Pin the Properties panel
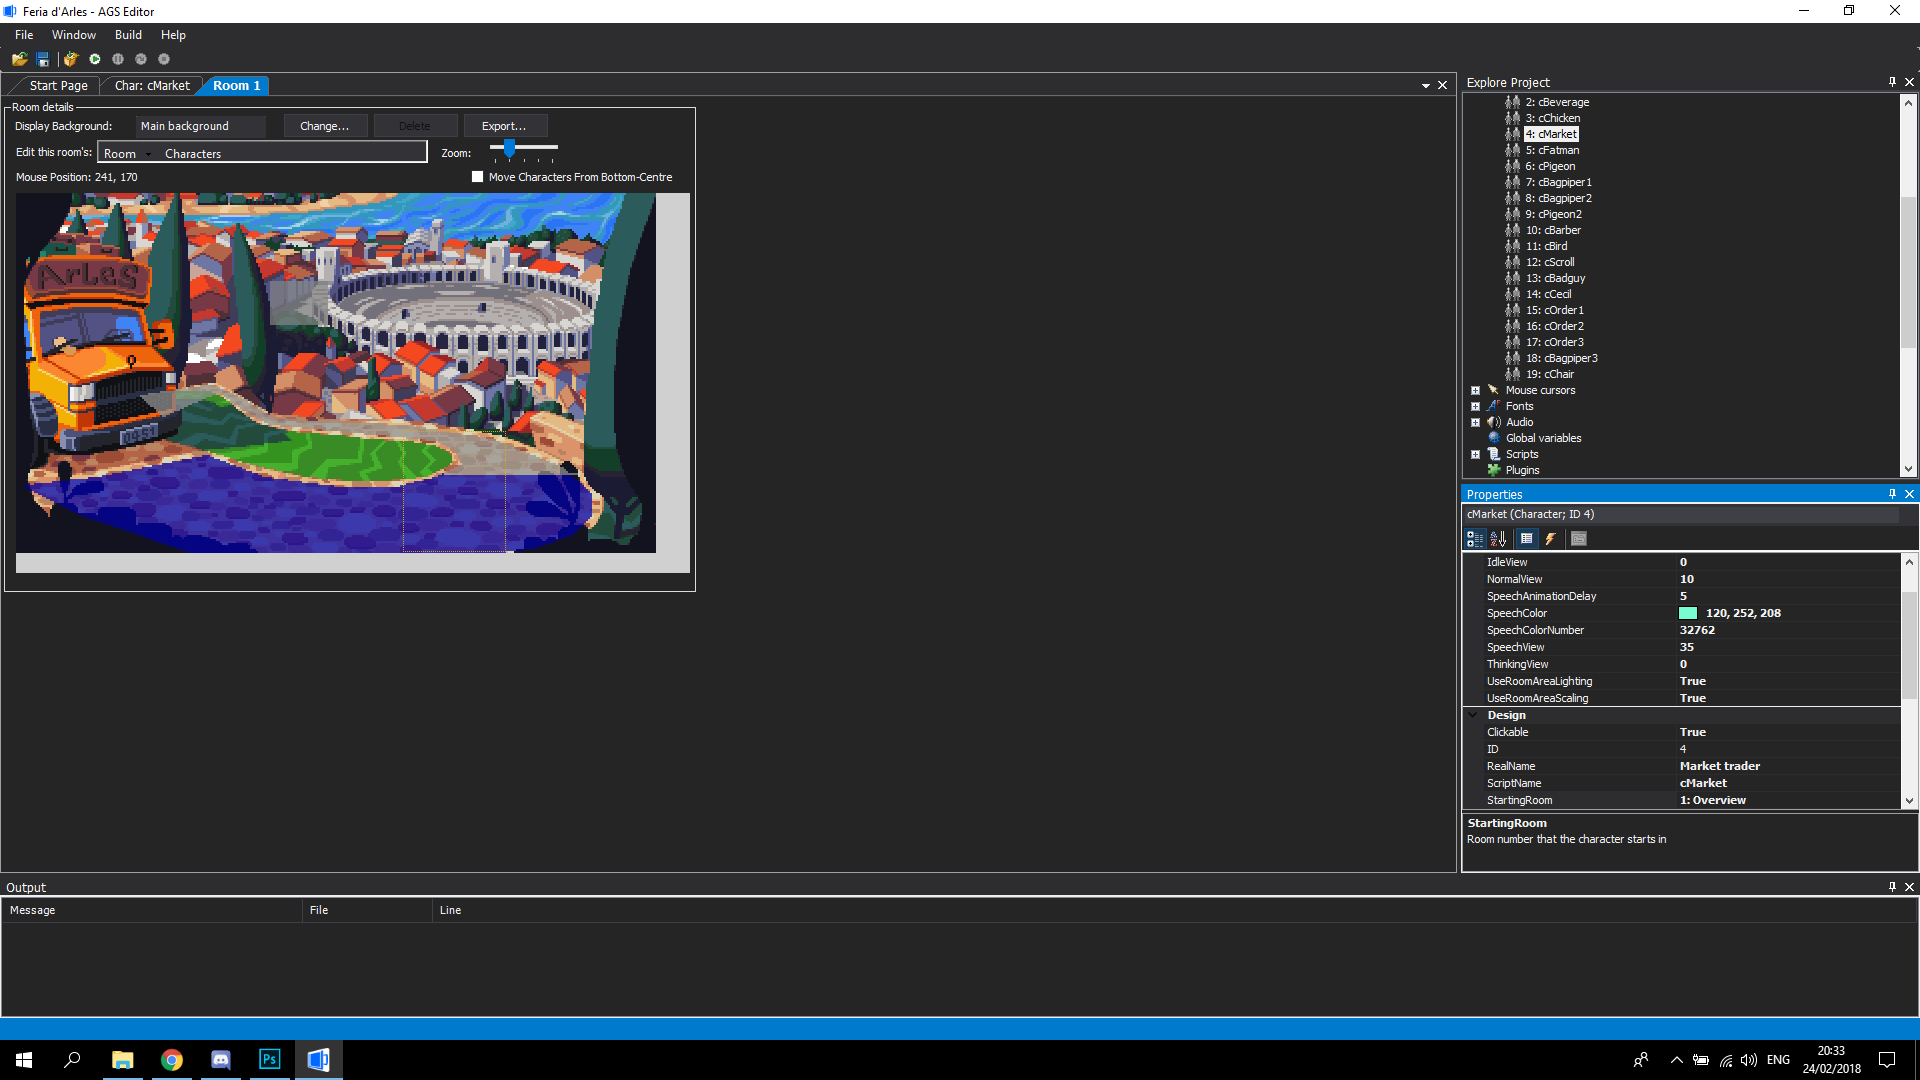 (1892, 494)
